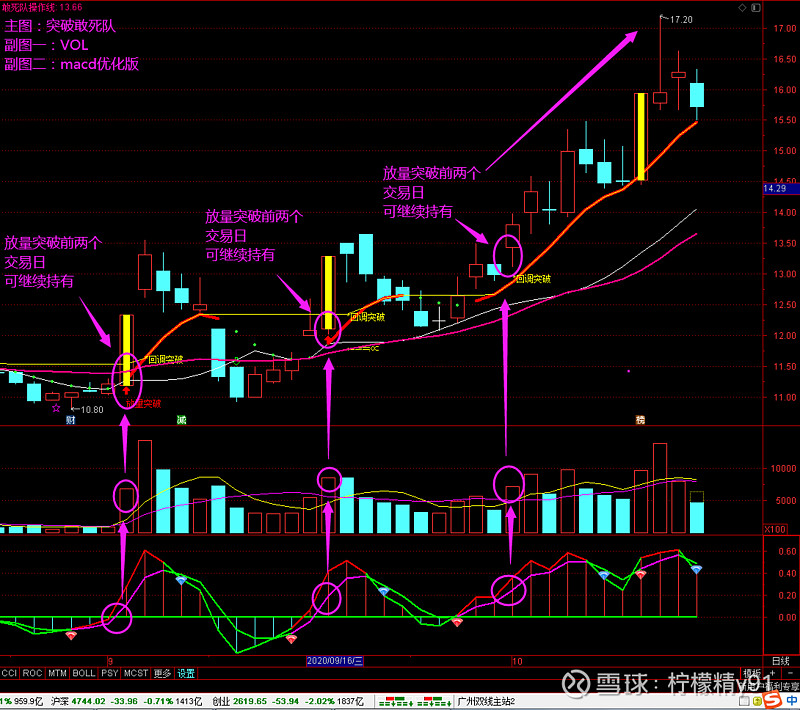Viewport: 800px width, 710px height.
Task: Open the 减 info marker under the candles
Action: [x=181, y=420]
